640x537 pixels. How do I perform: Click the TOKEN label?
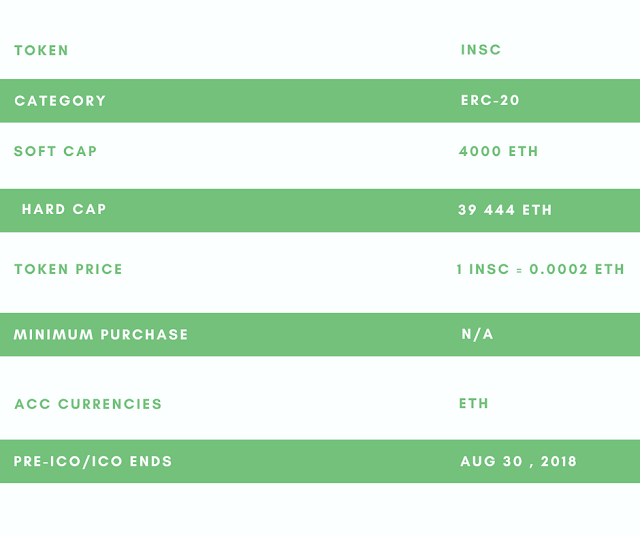click(x=41, y=51)
